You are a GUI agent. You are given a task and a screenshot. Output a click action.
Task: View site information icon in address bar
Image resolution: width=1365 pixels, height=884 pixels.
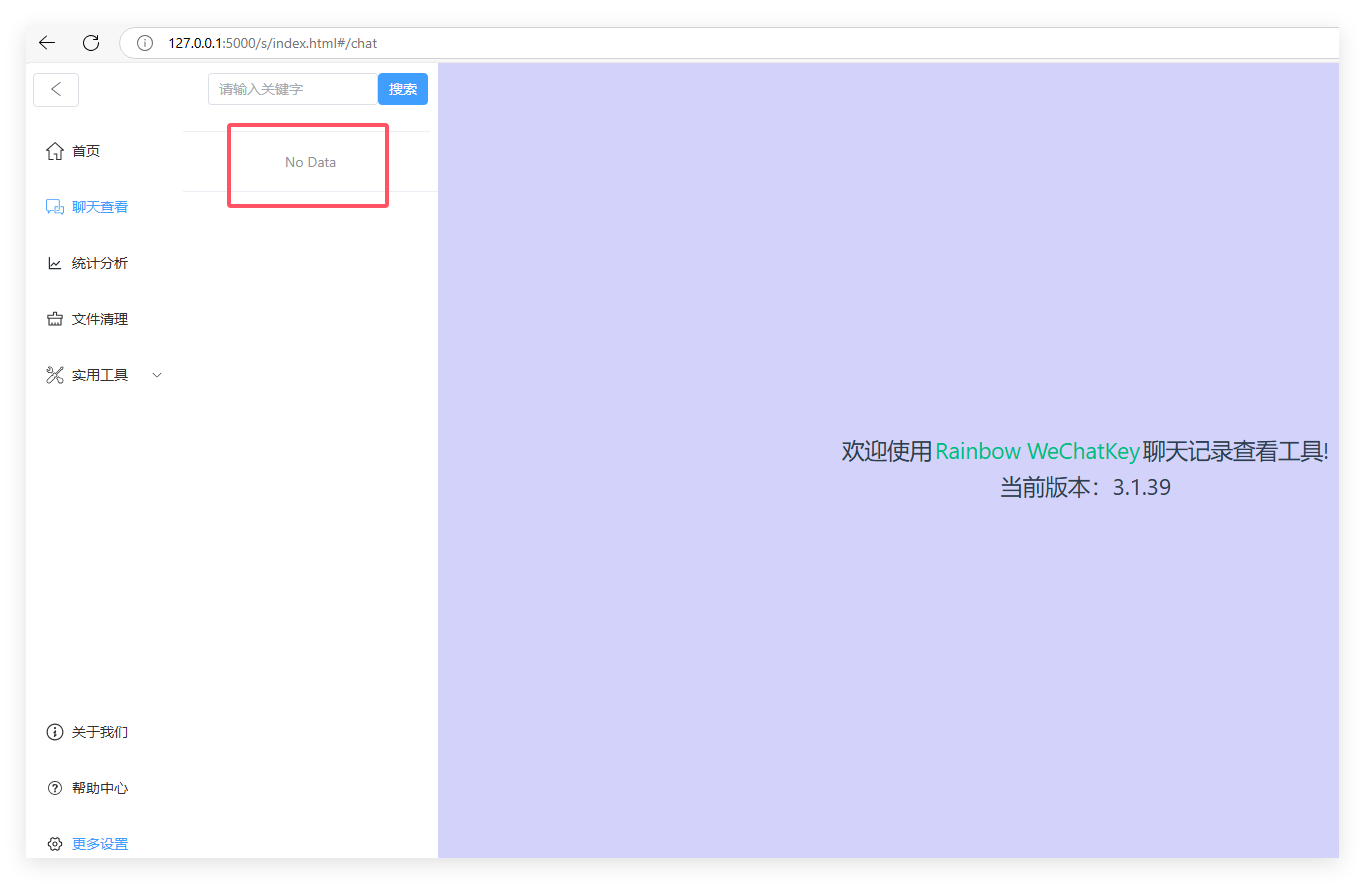coord(145,43)
